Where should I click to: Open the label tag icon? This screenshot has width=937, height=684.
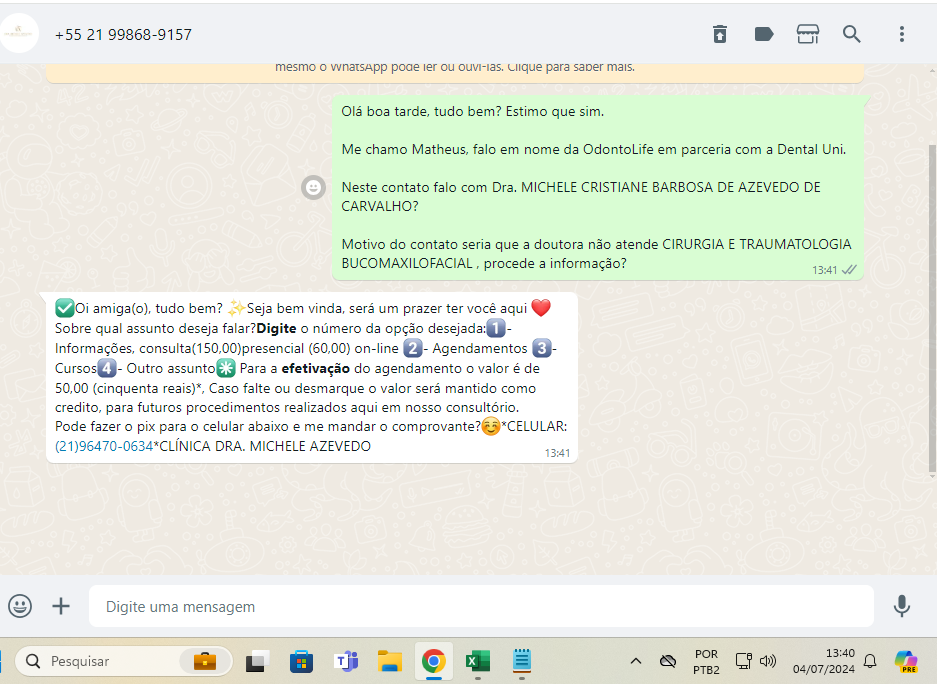[764, 34]
